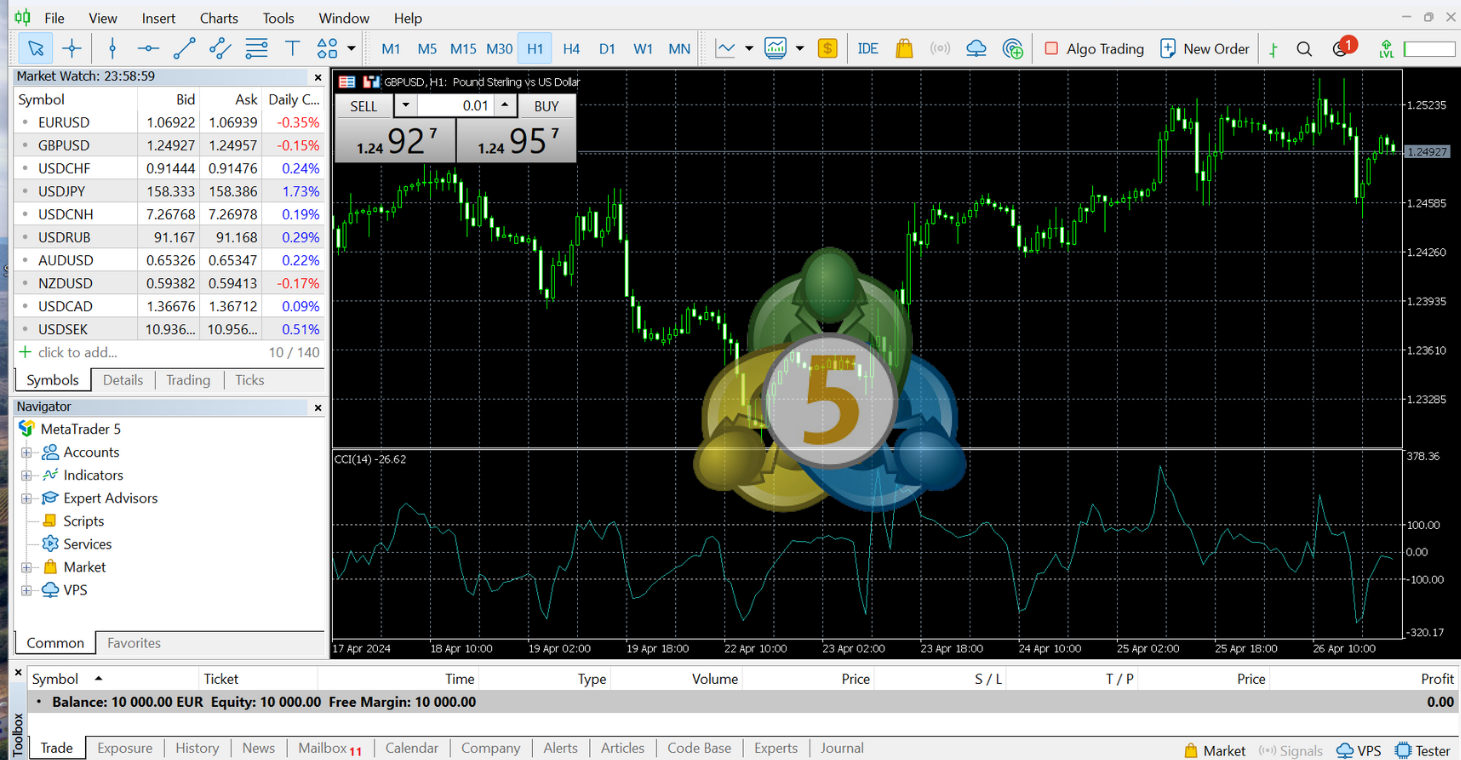Screen dimensions: 1461x760
Task: Open the MetaEditor IDE
Action: click(868, 48)
